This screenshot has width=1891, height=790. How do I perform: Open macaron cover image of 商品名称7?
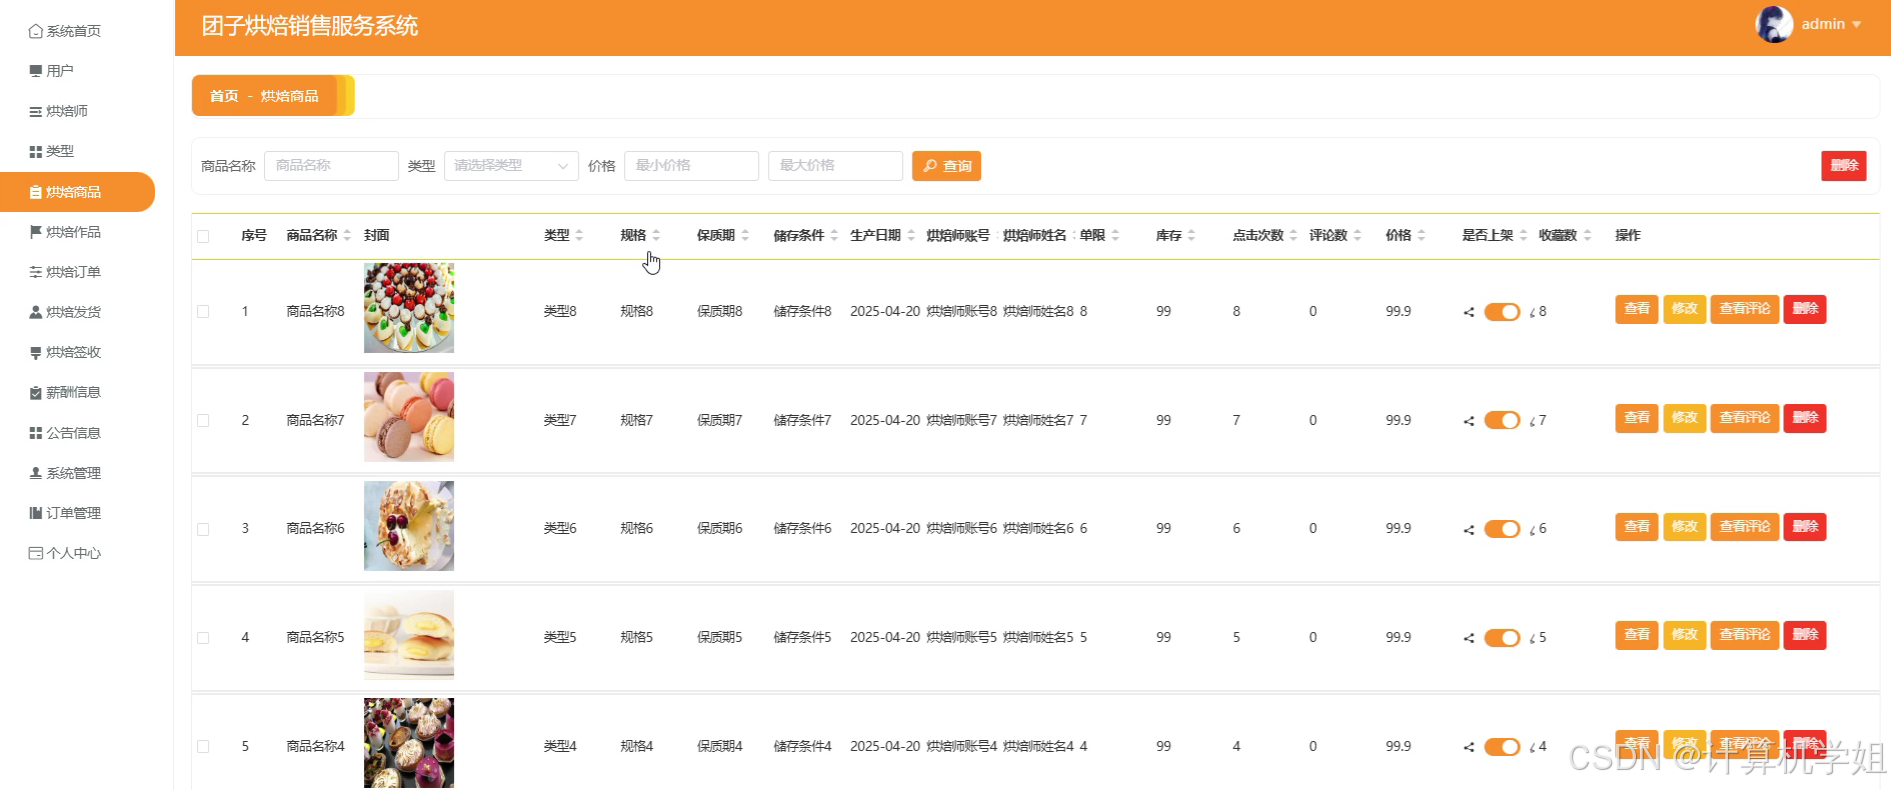coord(409,417)
